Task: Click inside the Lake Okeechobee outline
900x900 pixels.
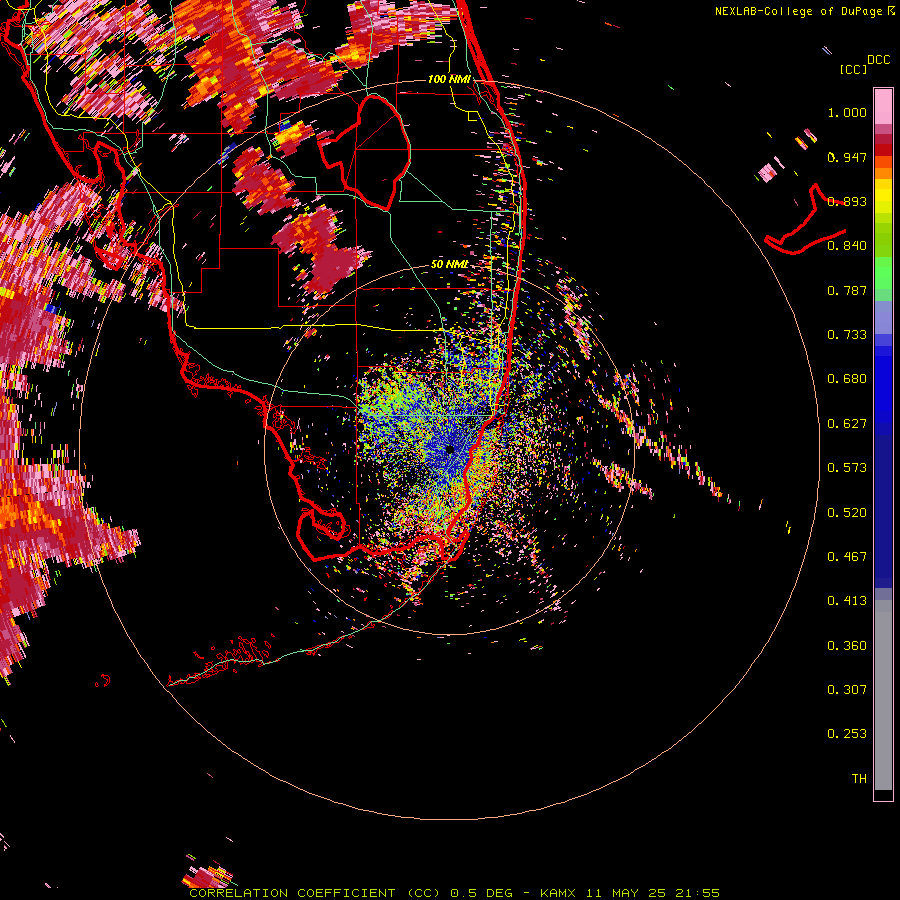Action: click(373, 152)
